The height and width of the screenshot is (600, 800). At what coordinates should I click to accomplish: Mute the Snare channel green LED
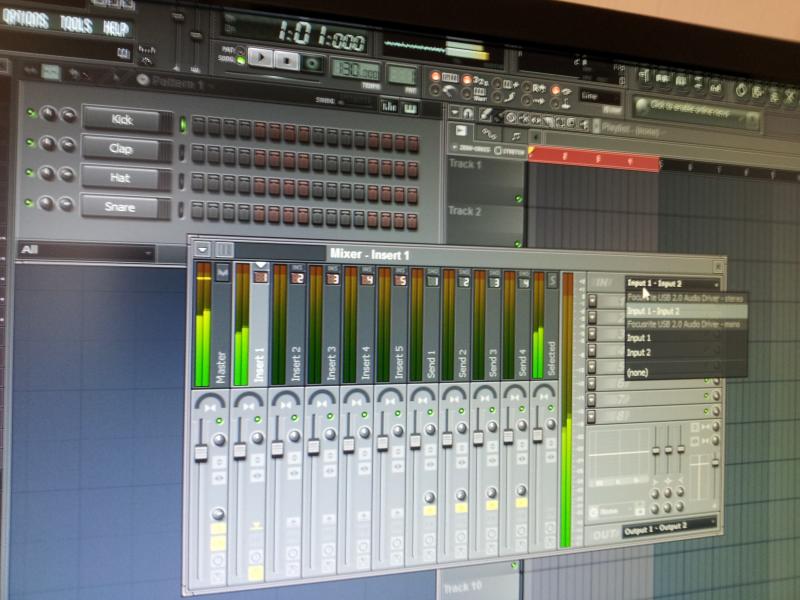(29, 203)
